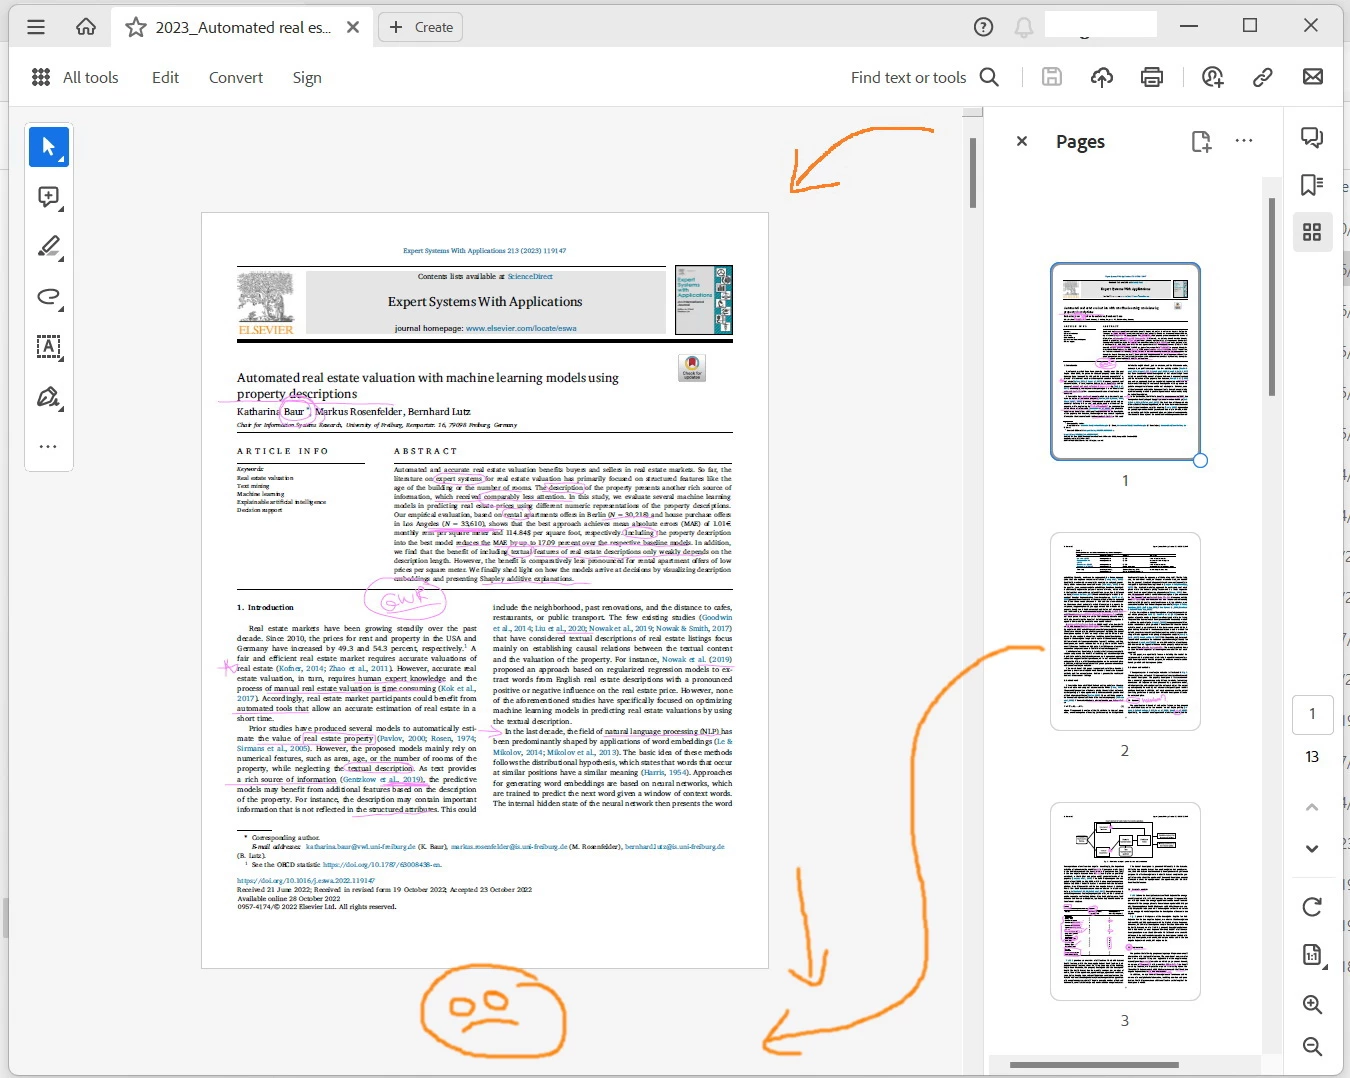Go to the previous page

(x=1312, y=807)
